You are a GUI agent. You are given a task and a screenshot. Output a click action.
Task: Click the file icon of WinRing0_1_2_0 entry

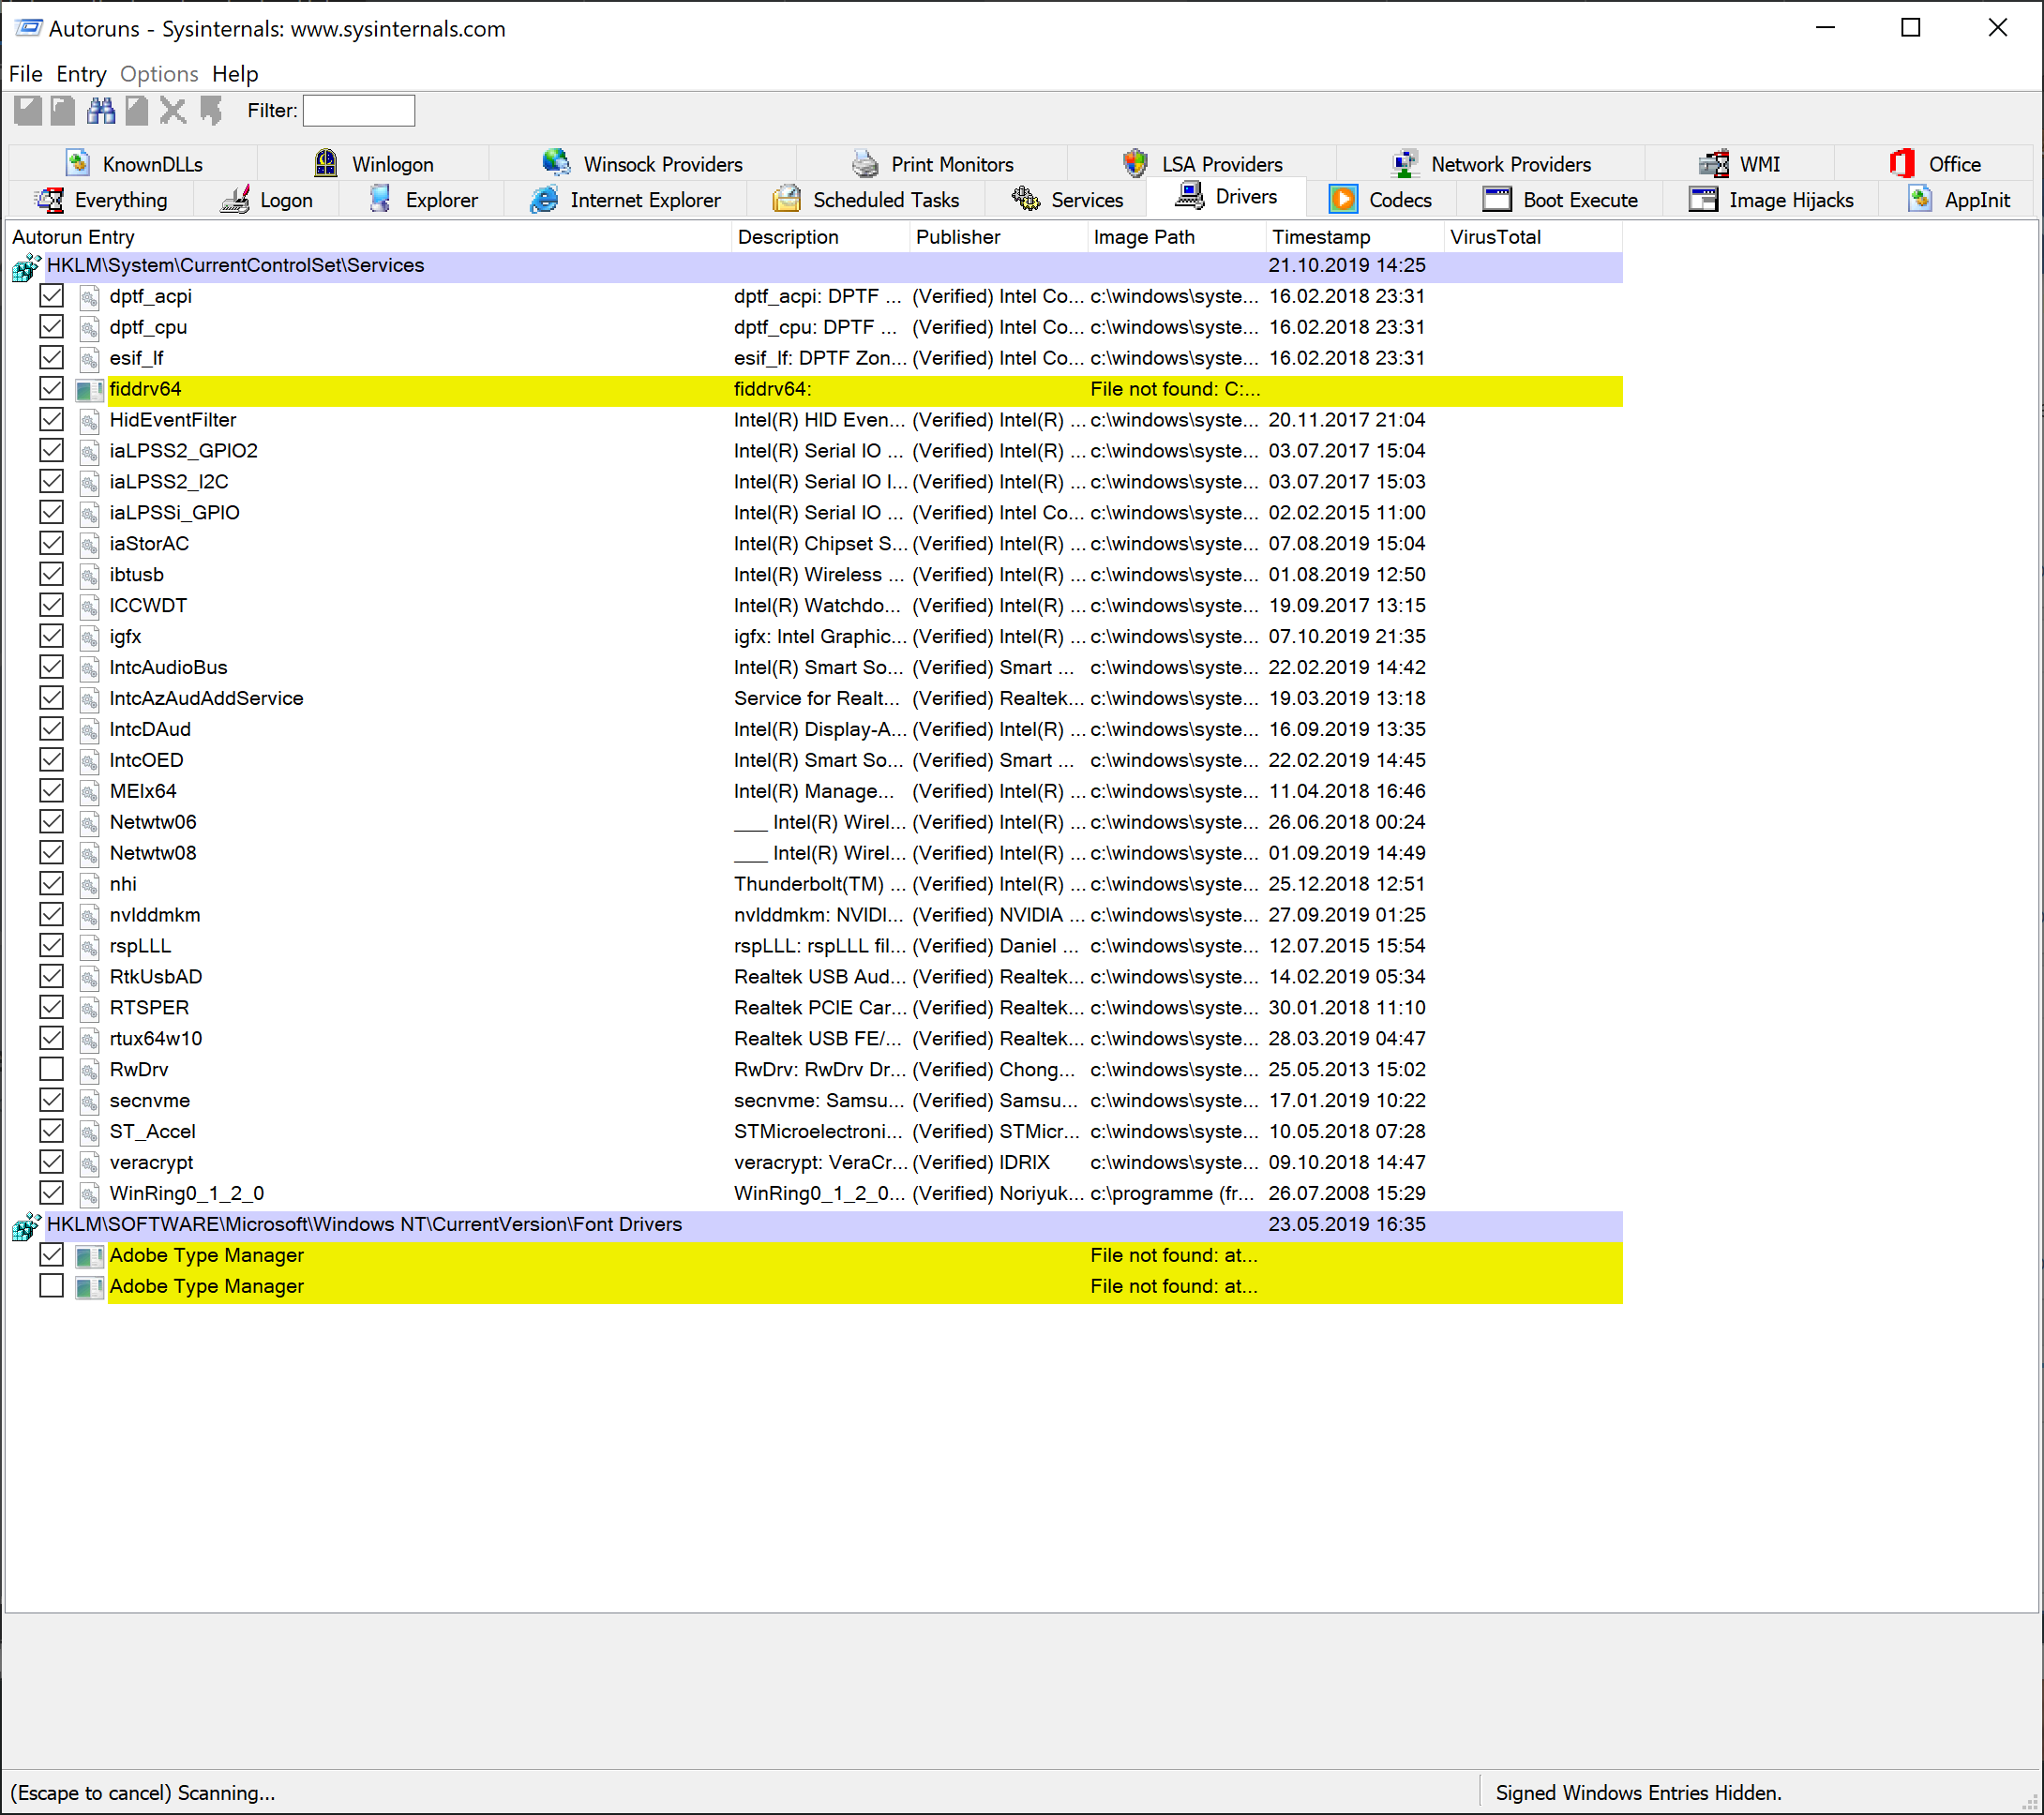90,1195
